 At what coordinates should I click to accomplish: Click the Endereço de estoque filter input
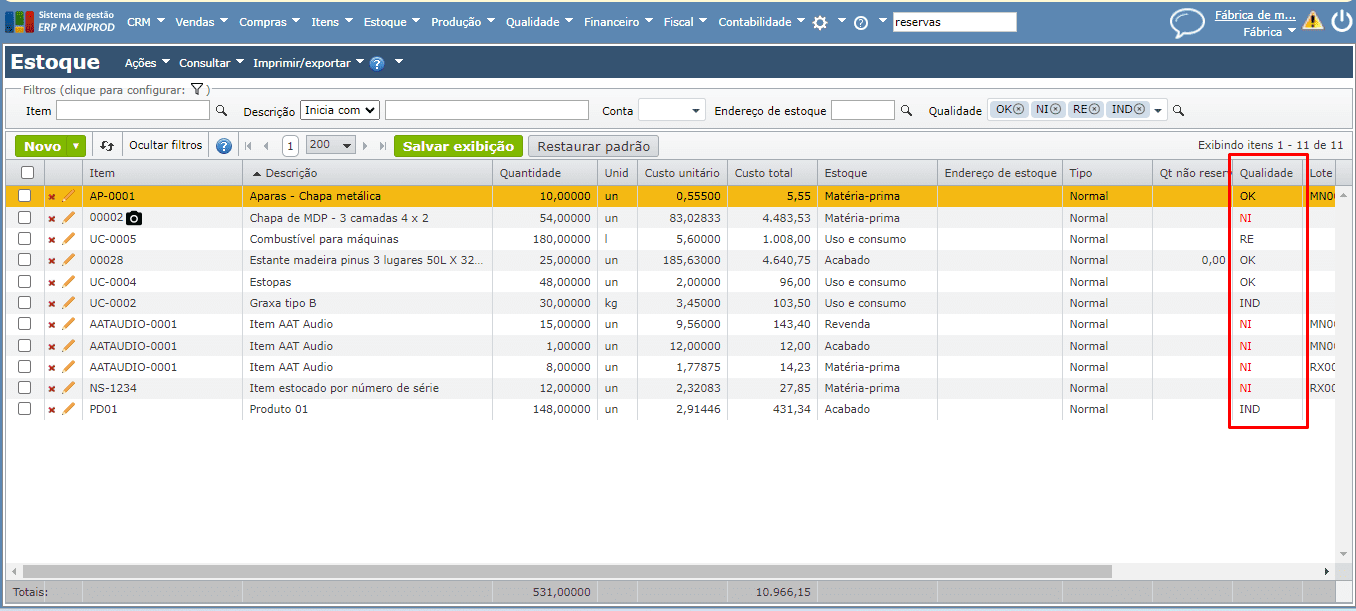862,110
